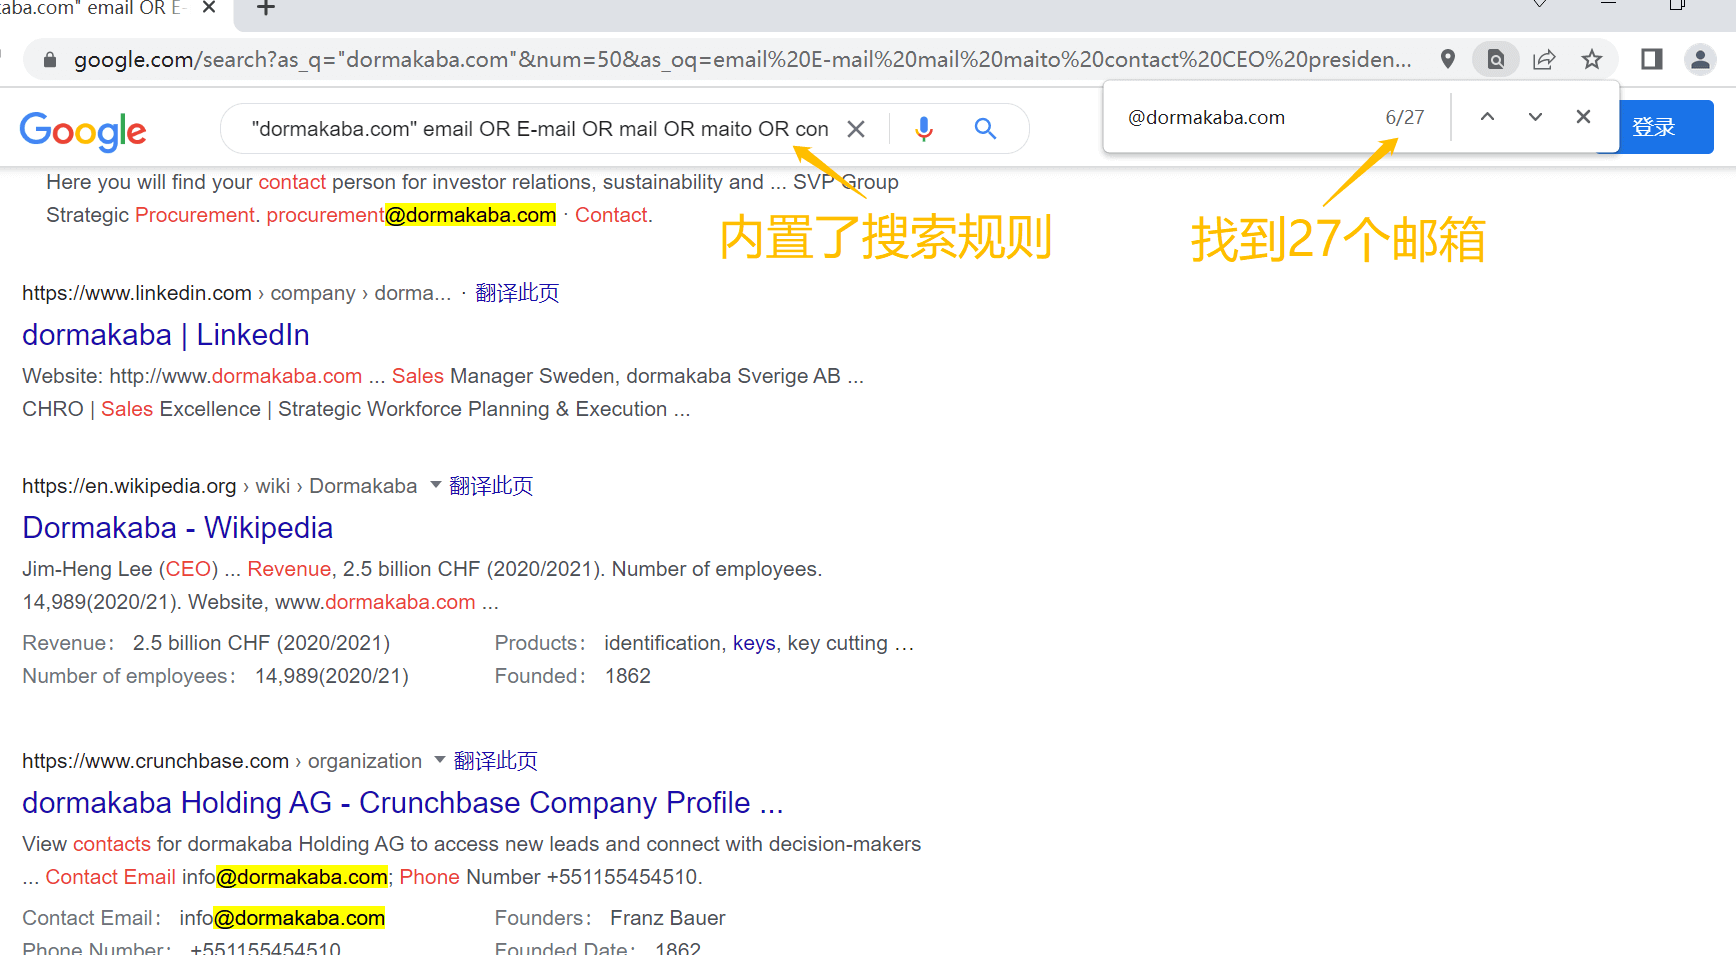This screenshot has height=955, width=1736.
Task: Clear the Google search box text
Action: point(856,129)
